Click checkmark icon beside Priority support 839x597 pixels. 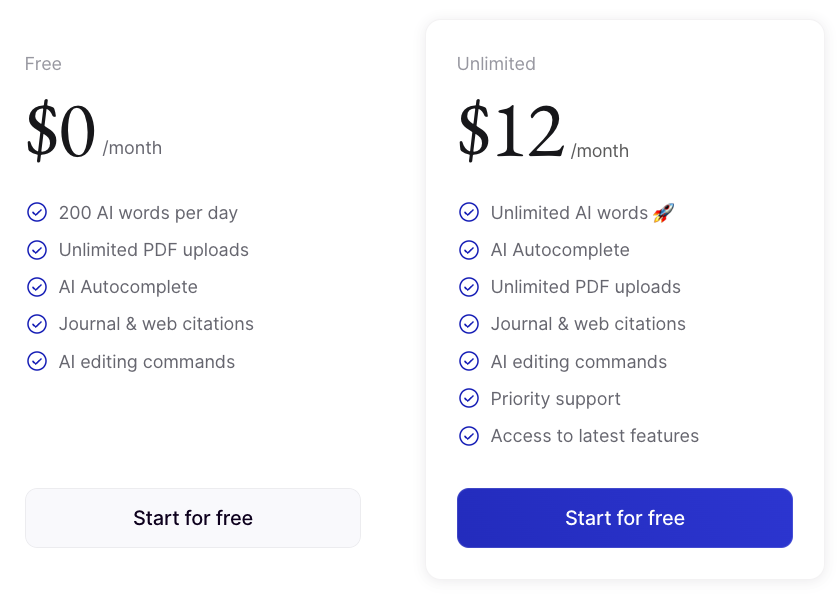469,398
